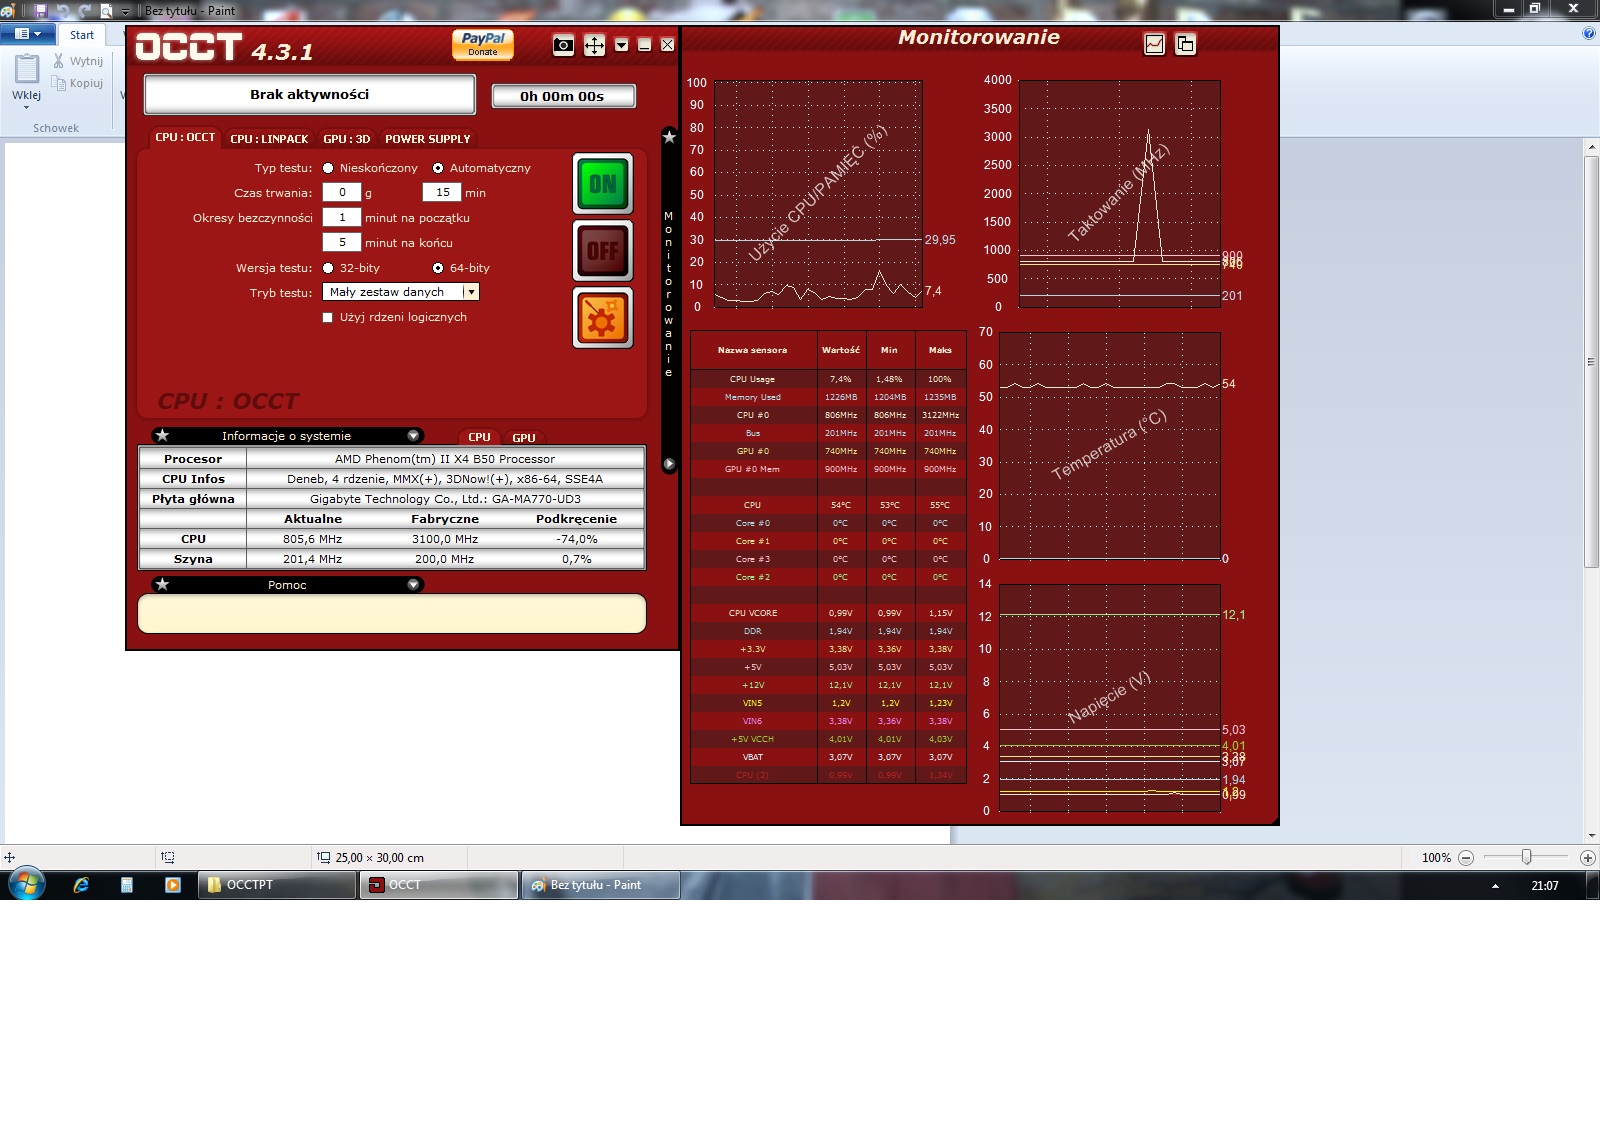
Task: Edit the duration hours field
Action: tap(342, 192)
